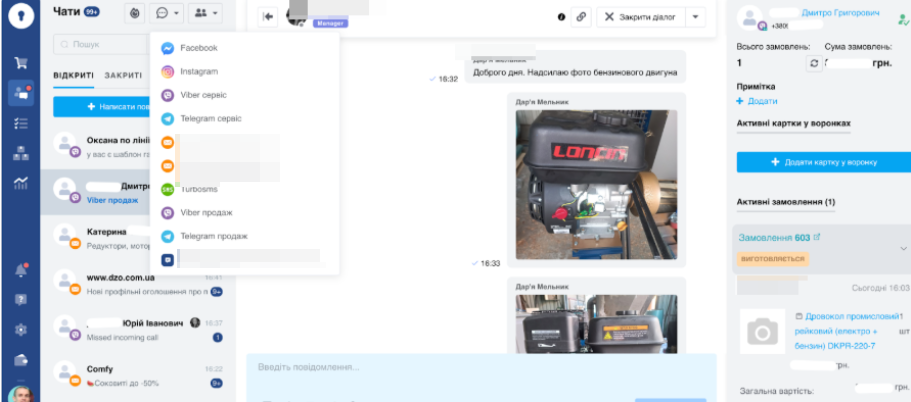Expand the users filter dropdown
The height and width of the screenshot is (402, 911).
[x=204, y=14]
